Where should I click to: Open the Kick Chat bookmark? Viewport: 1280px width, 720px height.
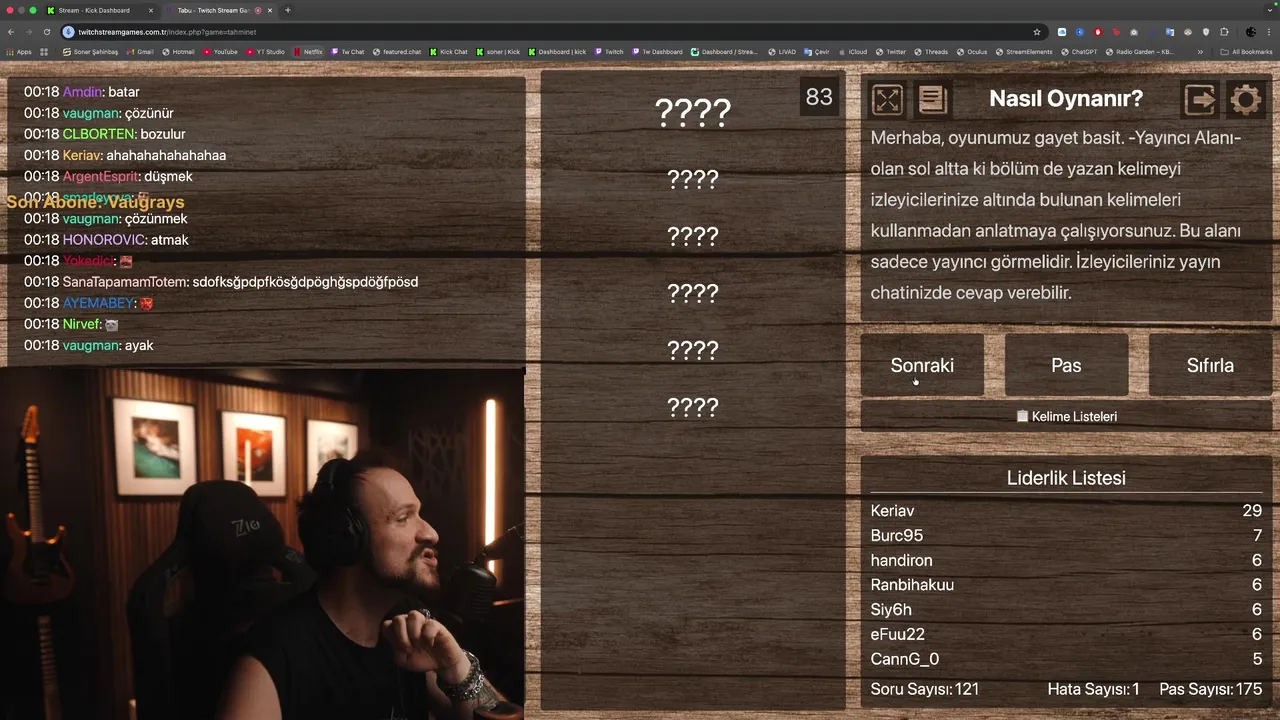click(x=448, y=52)
